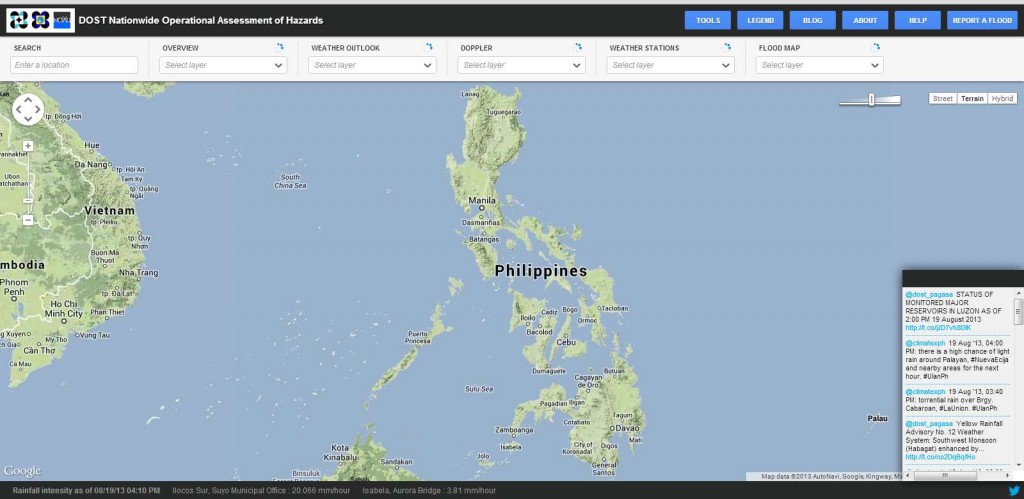Click the Google logo on the map
This screenshot has height=499, width=1024.
pyautogui.click(x=22, y=471)
